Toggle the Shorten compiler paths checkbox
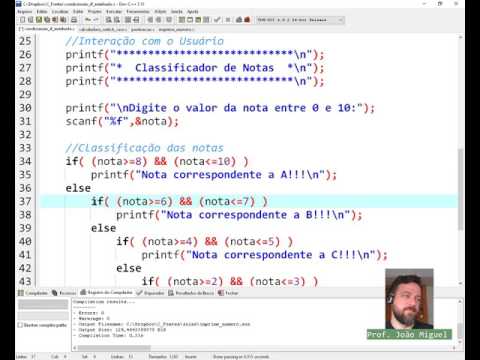 tap(20, 325)
